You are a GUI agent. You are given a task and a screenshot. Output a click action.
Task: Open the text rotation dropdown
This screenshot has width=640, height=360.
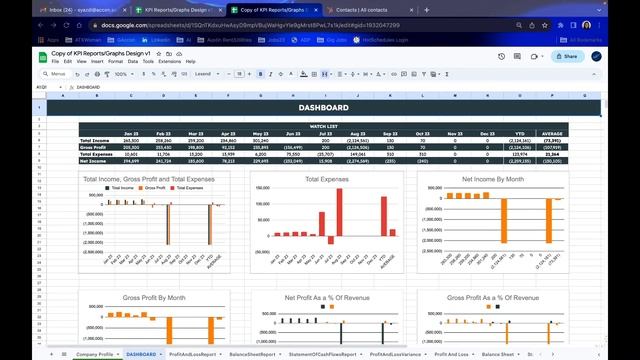point(380,74)
